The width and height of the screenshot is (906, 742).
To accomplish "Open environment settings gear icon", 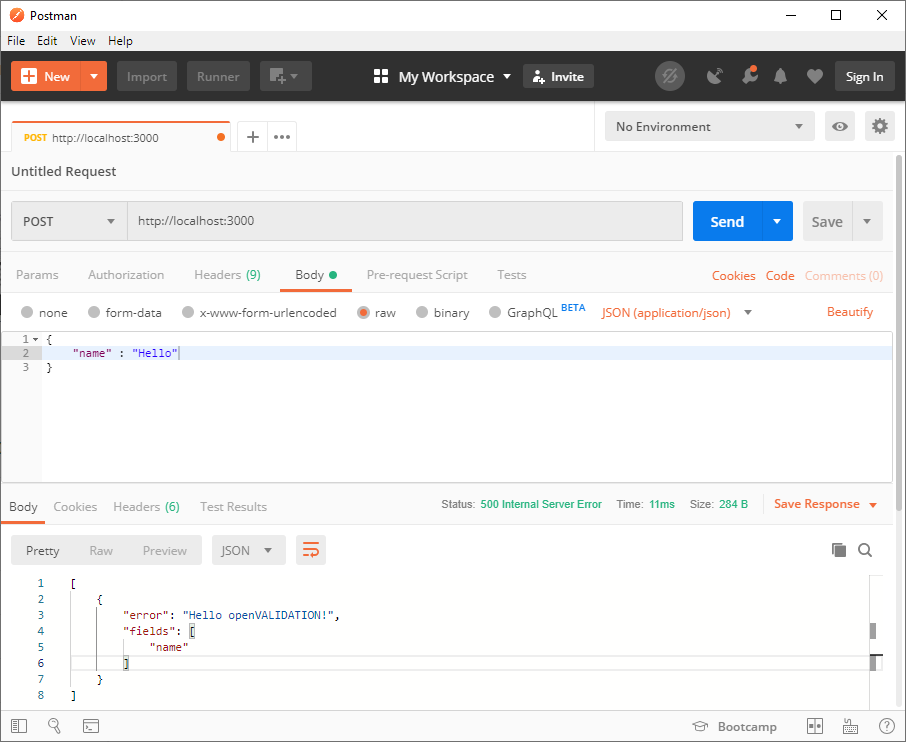I will tap(879, 126).
